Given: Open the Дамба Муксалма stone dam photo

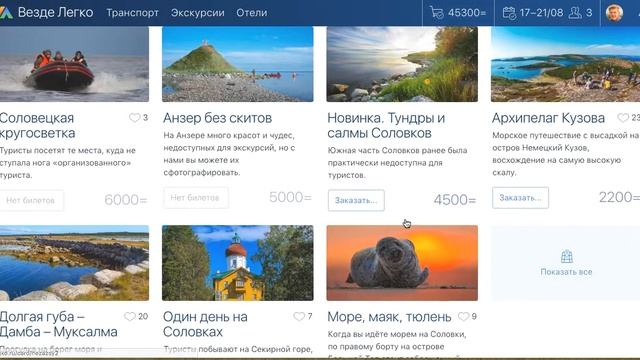Looking at the screenshot, I should [x=74, y=263].
